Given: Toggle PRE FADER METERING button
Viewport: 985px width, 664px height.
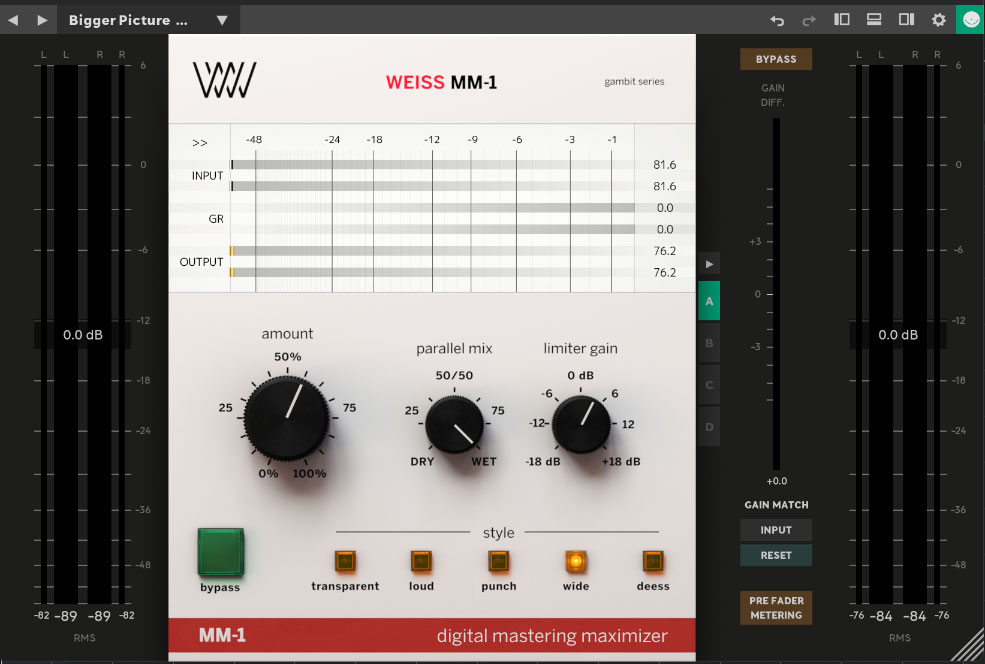Looking at the screenshot, I should [776, 608].
